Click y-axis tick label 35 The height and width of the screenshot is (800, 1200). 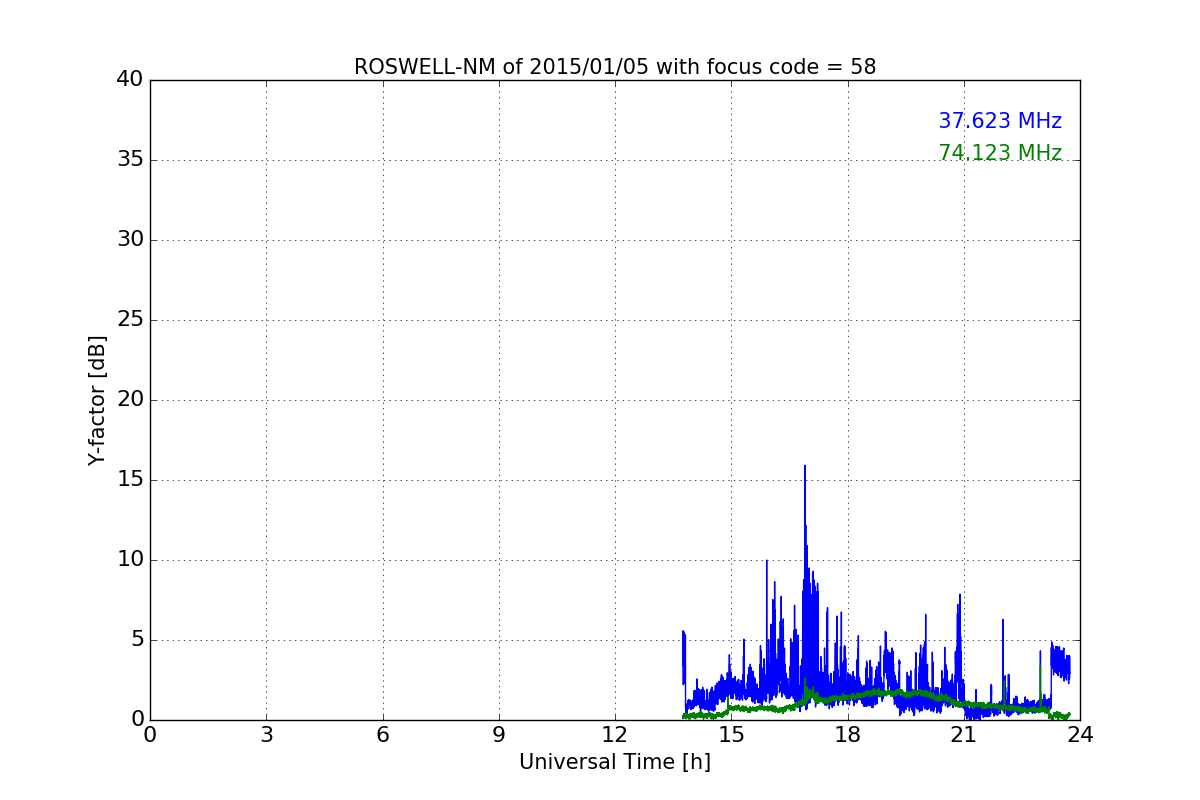tap(130, 160)
